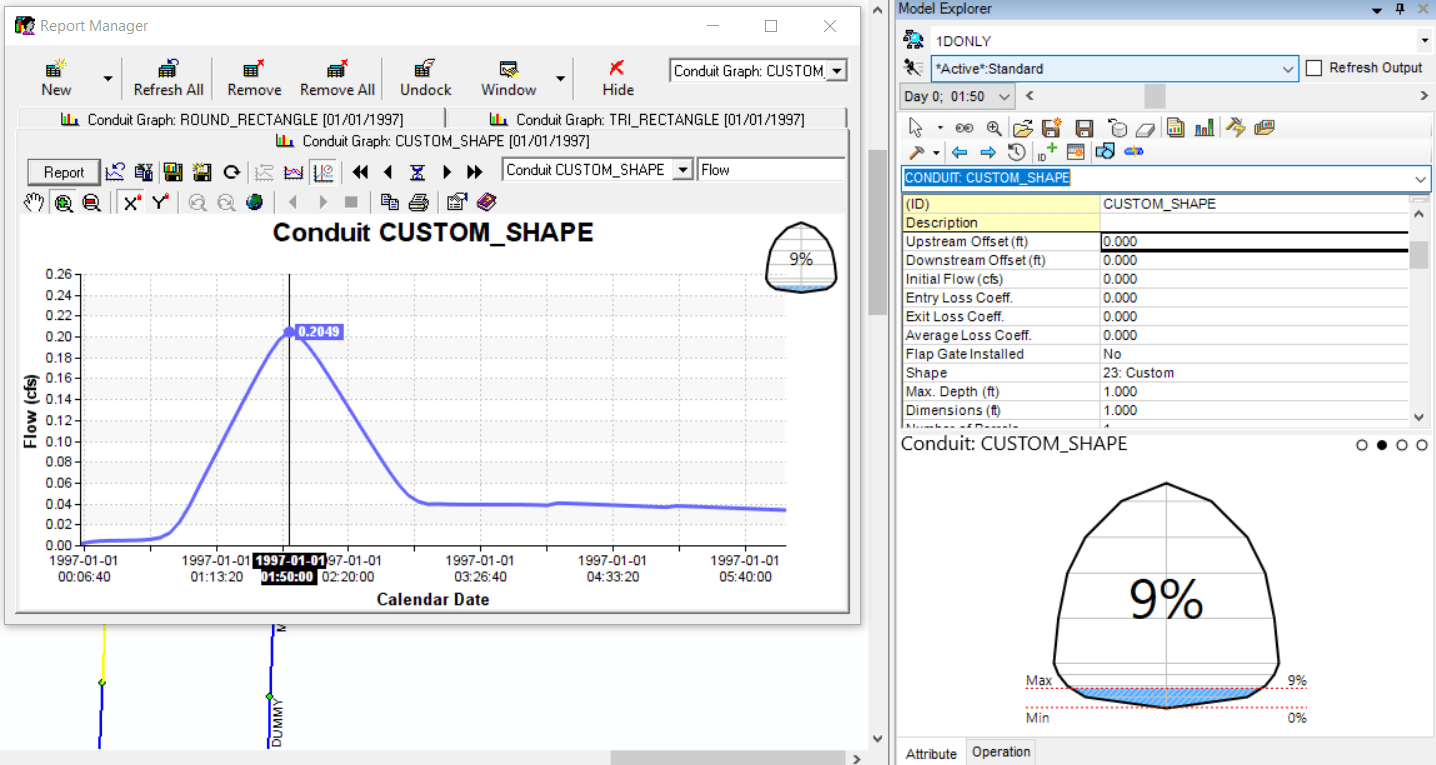Click the blue forward arrow icon

tap(988, 152)
